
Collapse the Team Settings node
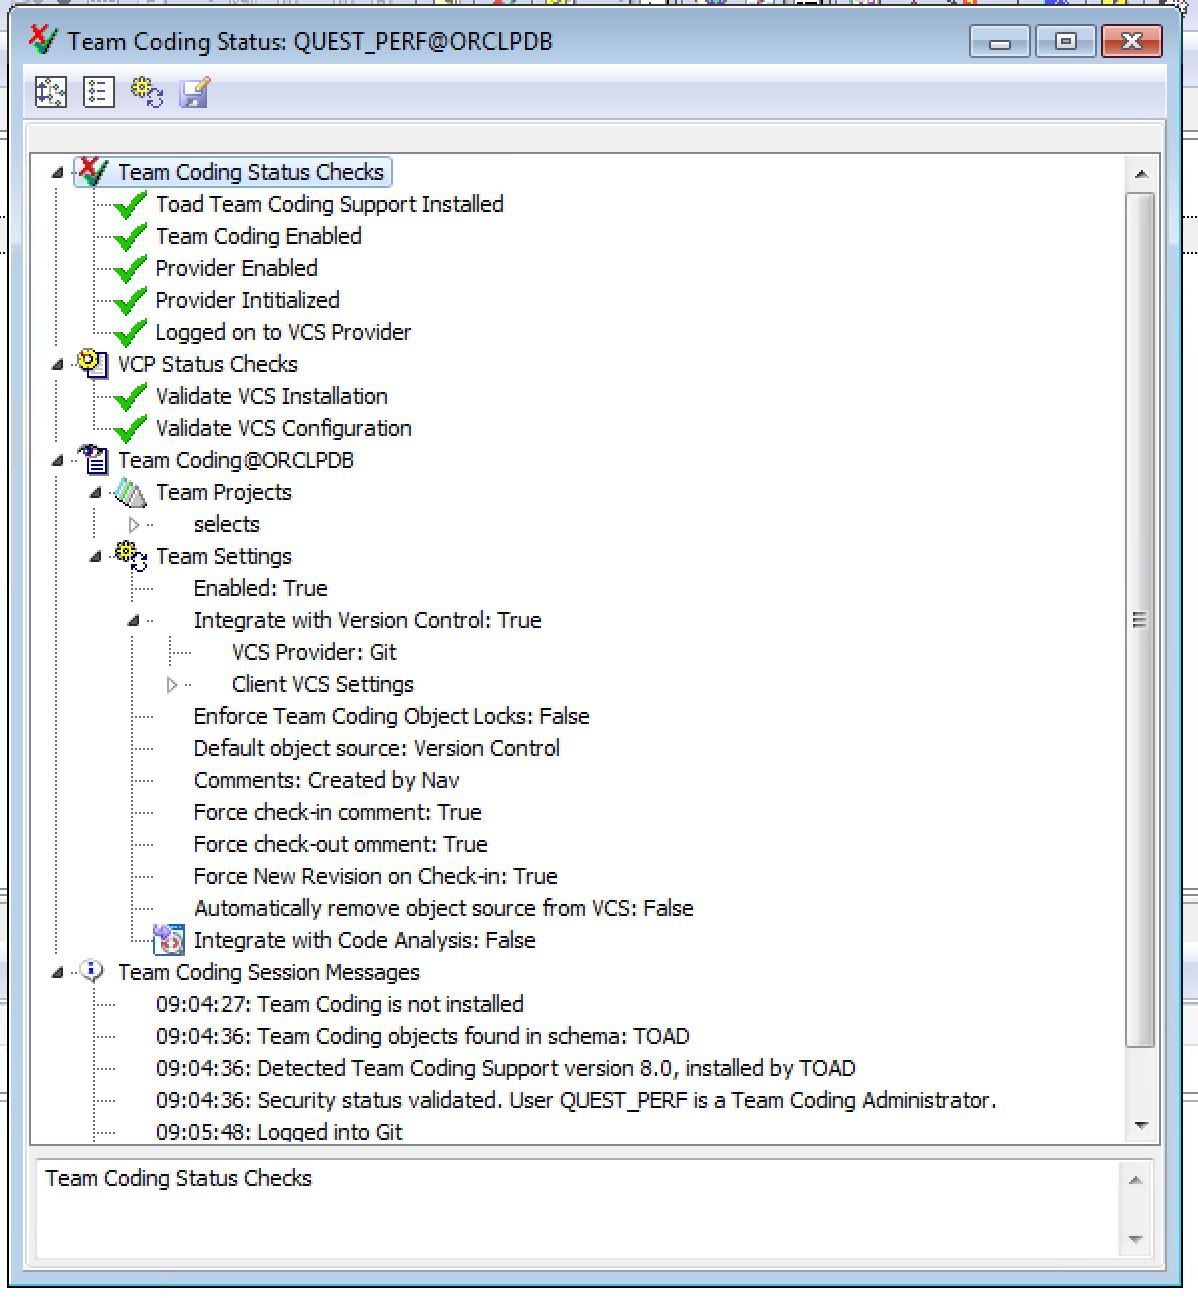coord(95,557)
